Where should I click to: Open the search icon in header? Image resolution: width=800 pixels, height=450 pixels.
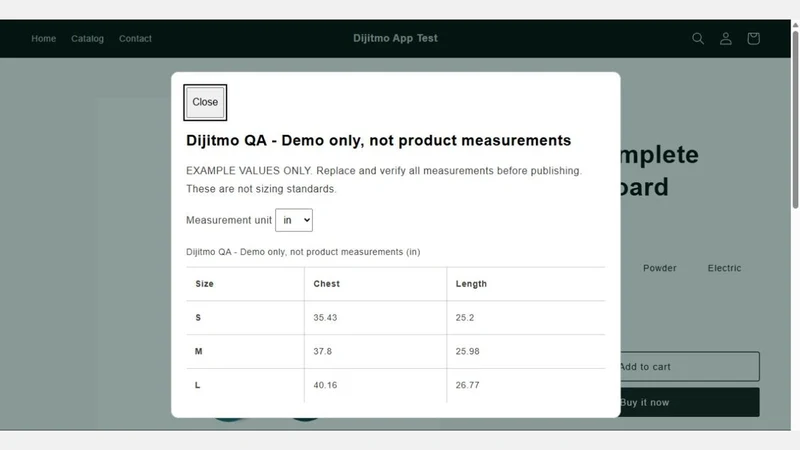[x=698, y=38]
